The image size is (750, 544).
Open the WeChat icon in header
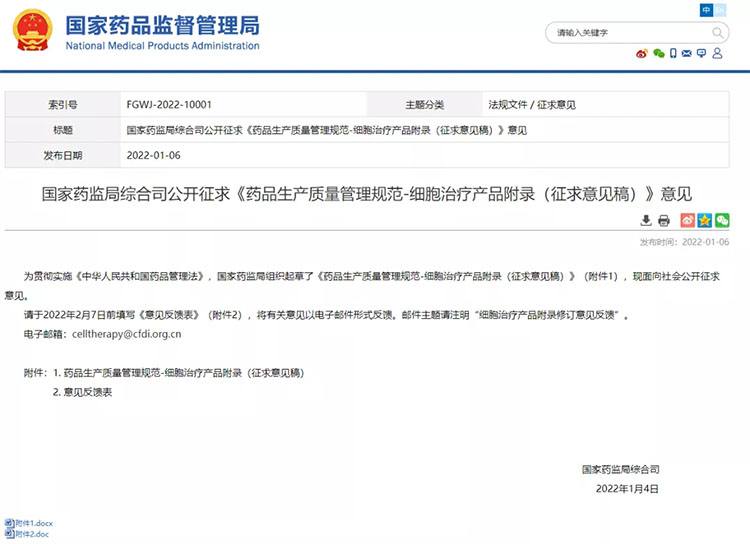[x=659, y=53]
